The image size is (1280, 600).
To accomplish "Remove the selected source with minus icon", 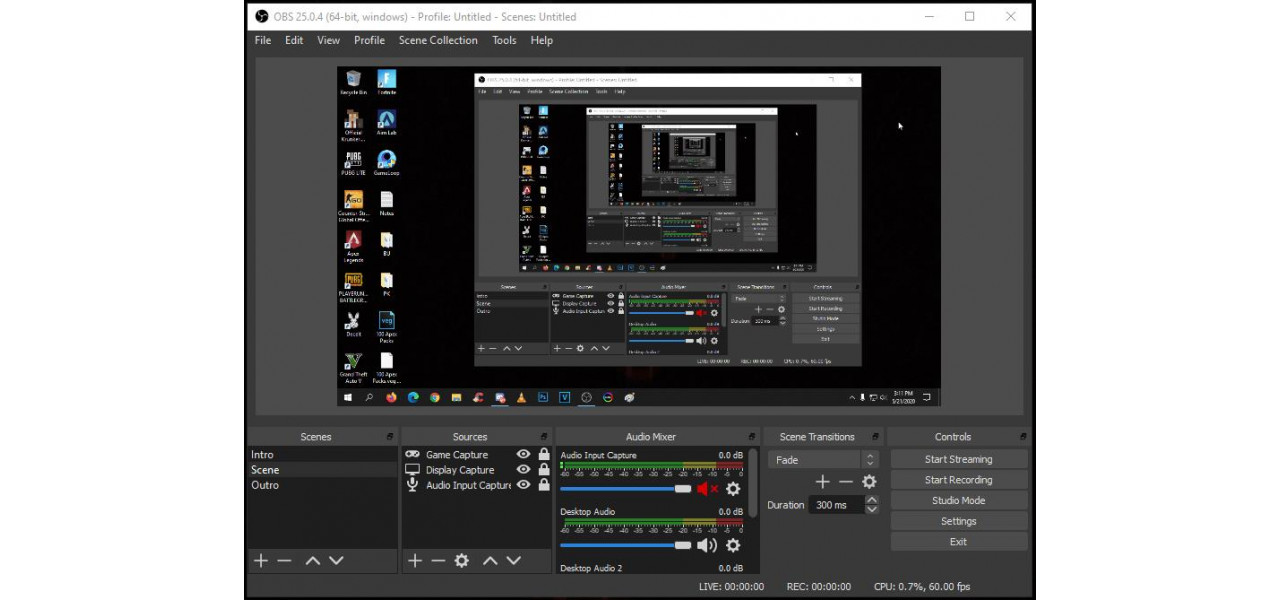I will pos(438,561).
